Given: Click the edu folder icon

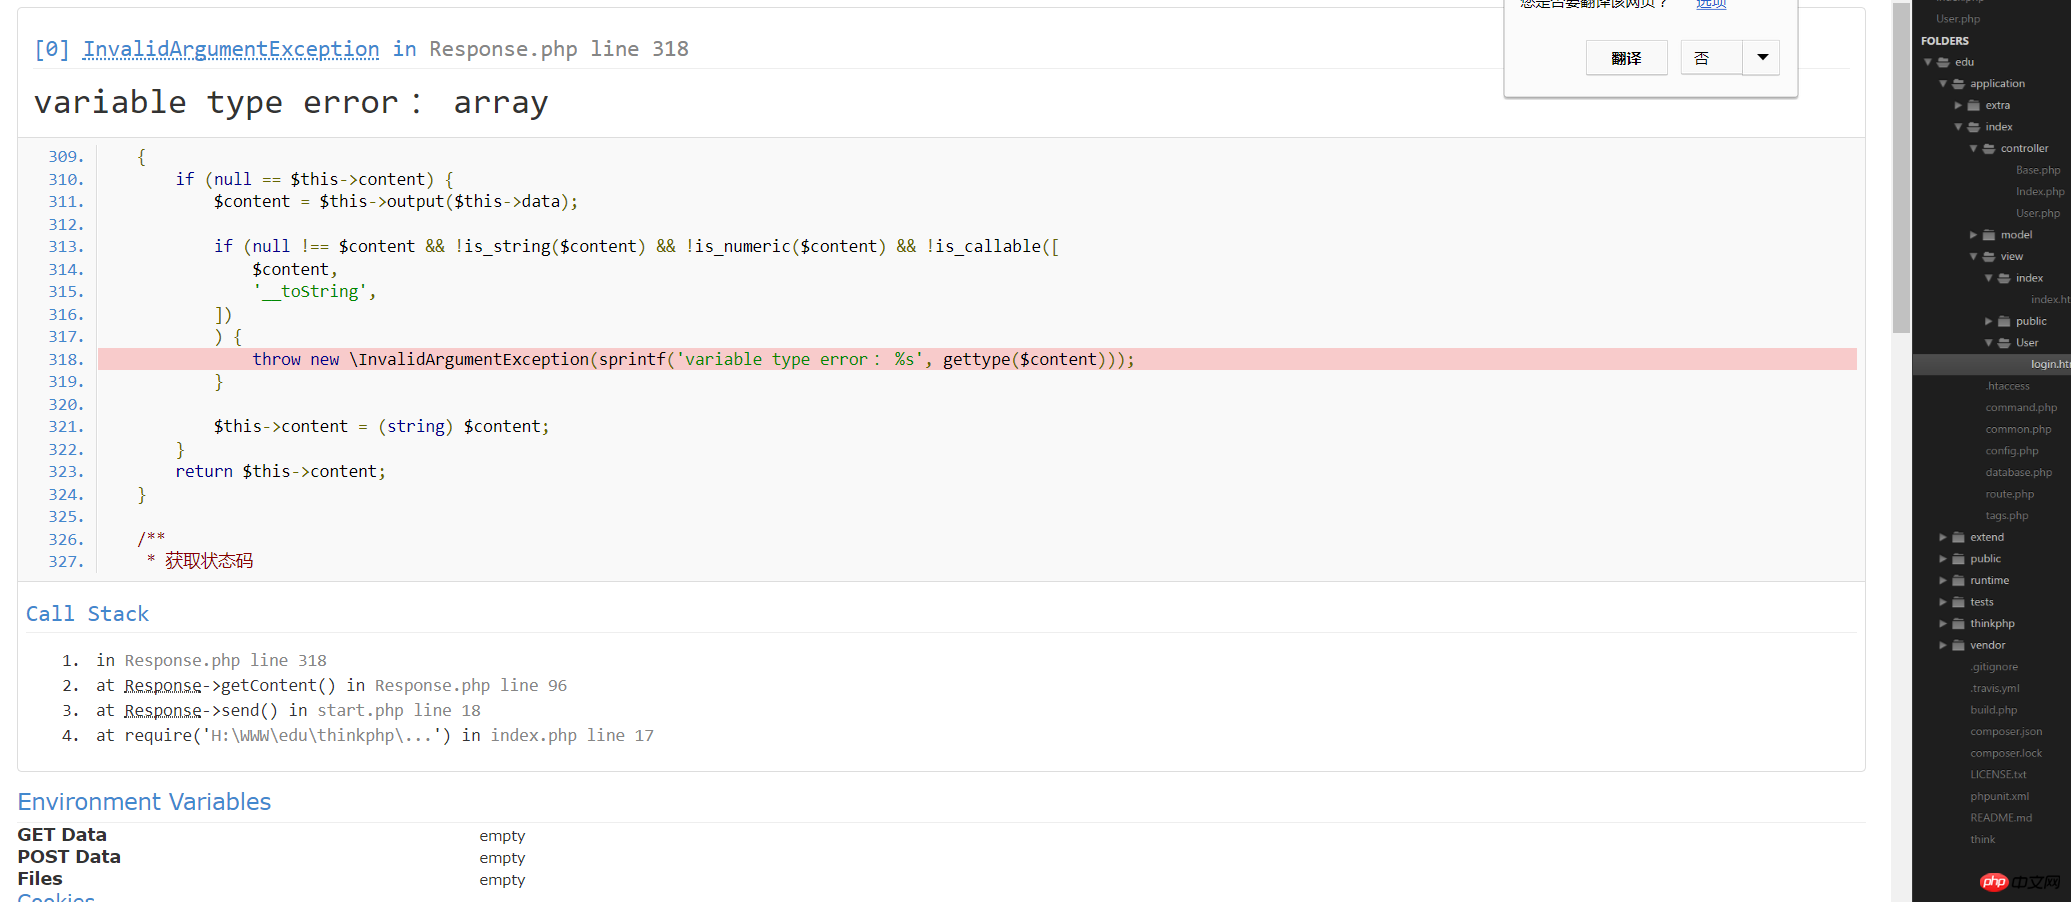Looking at the screenshot, I should [x=1943, y=62].
